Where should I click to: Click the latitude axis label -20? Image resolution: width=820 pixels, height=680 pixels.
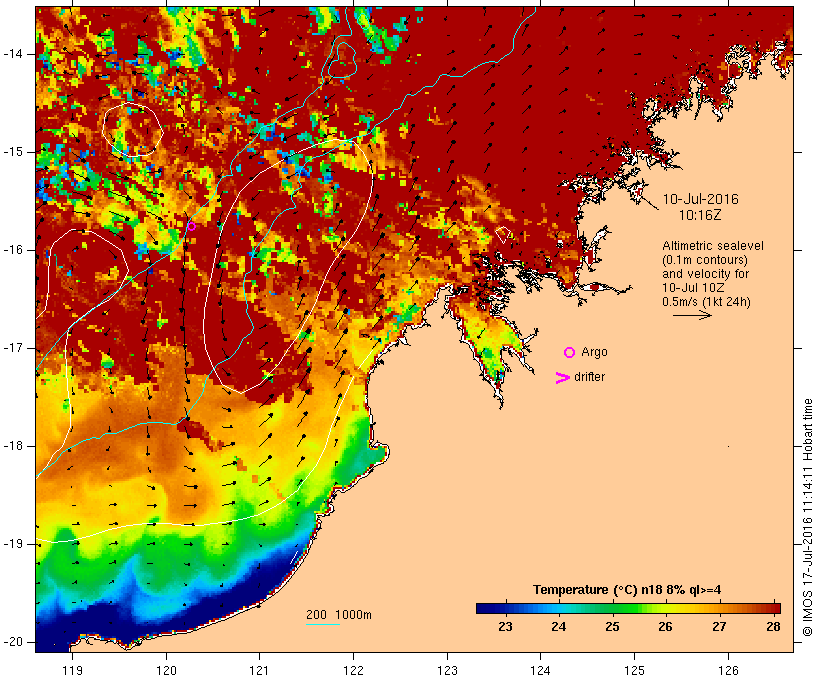coord(13,642)
